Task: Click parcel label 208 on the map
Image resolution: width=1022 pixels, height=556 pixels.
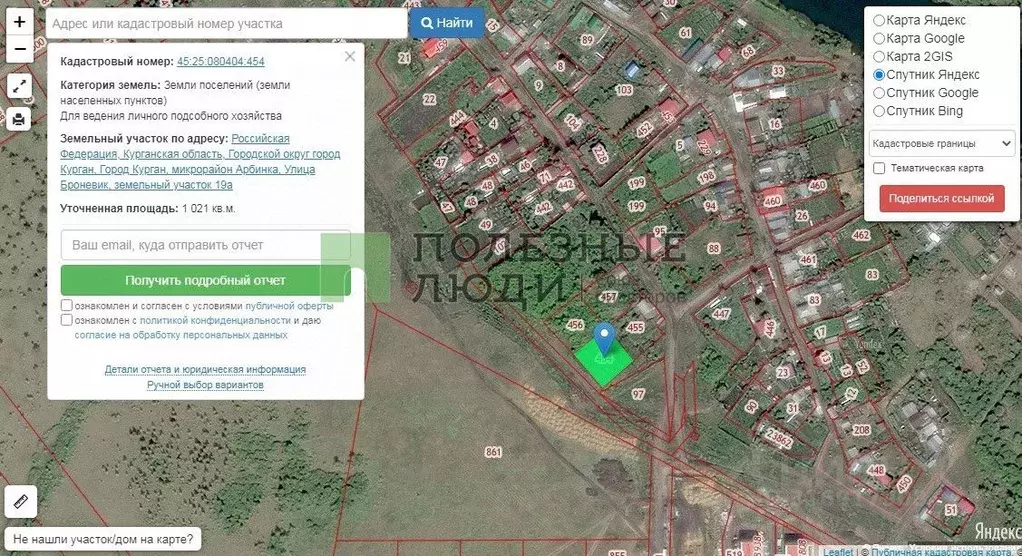Action: (862, 430)
